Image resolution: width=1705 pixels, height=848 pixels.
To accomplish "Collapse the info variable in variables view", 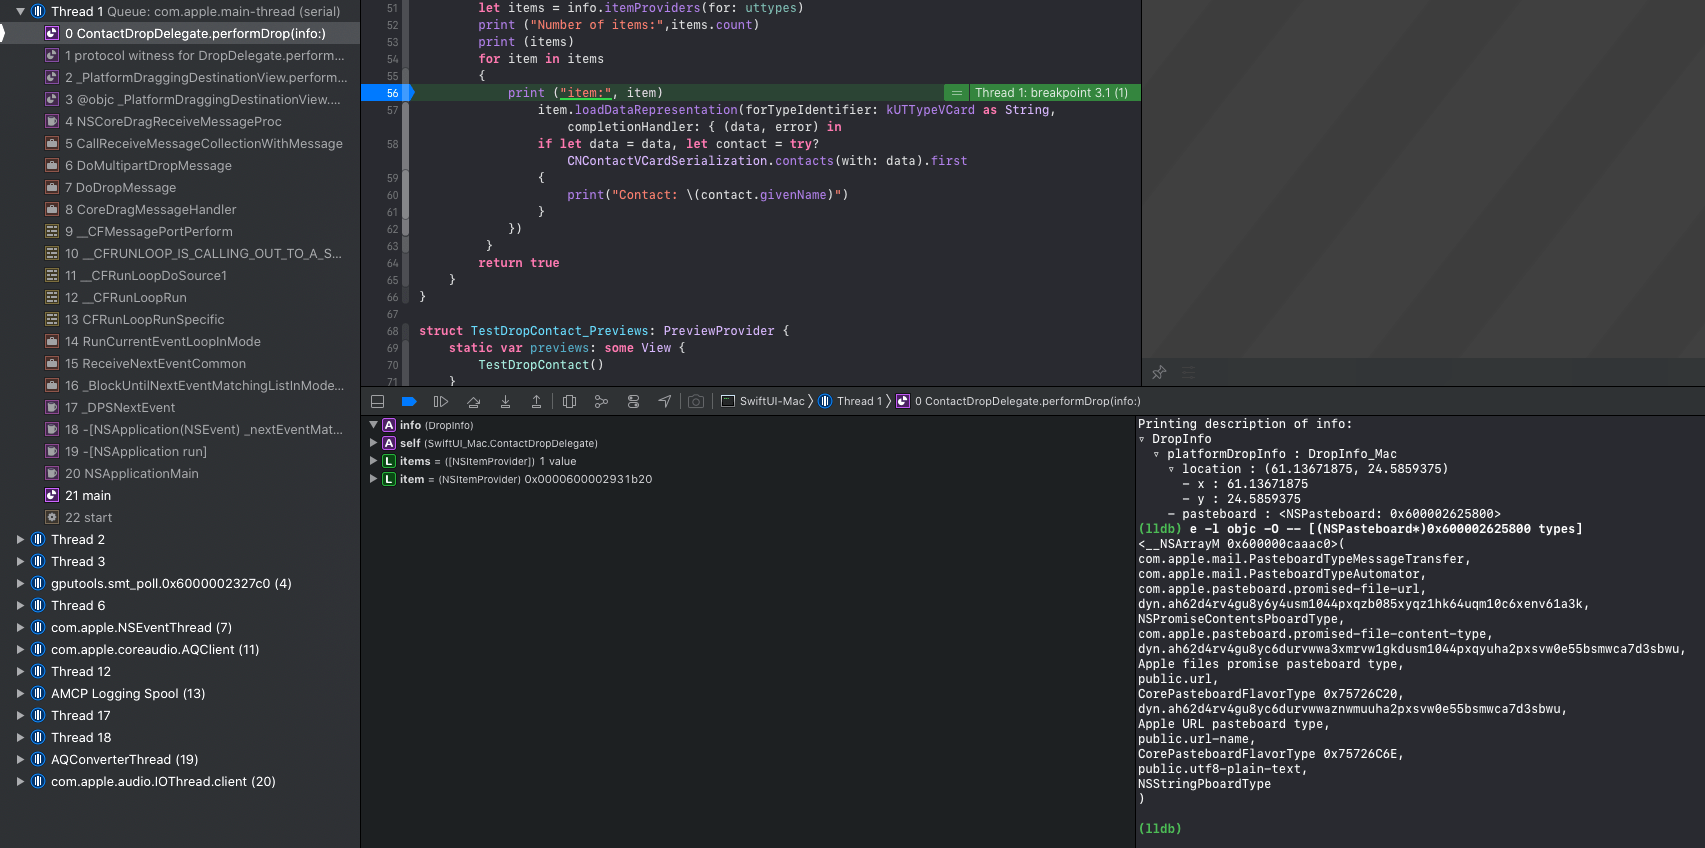I will [374, 425].
